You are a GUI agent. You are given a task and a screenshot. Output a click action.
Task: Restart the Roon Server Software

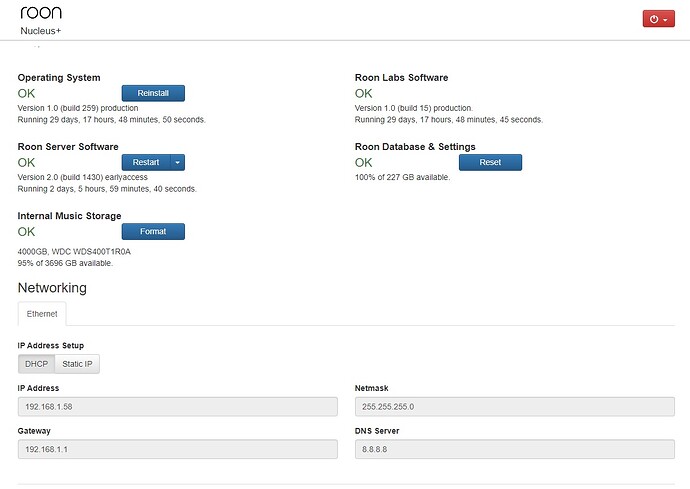coord(146,162)
